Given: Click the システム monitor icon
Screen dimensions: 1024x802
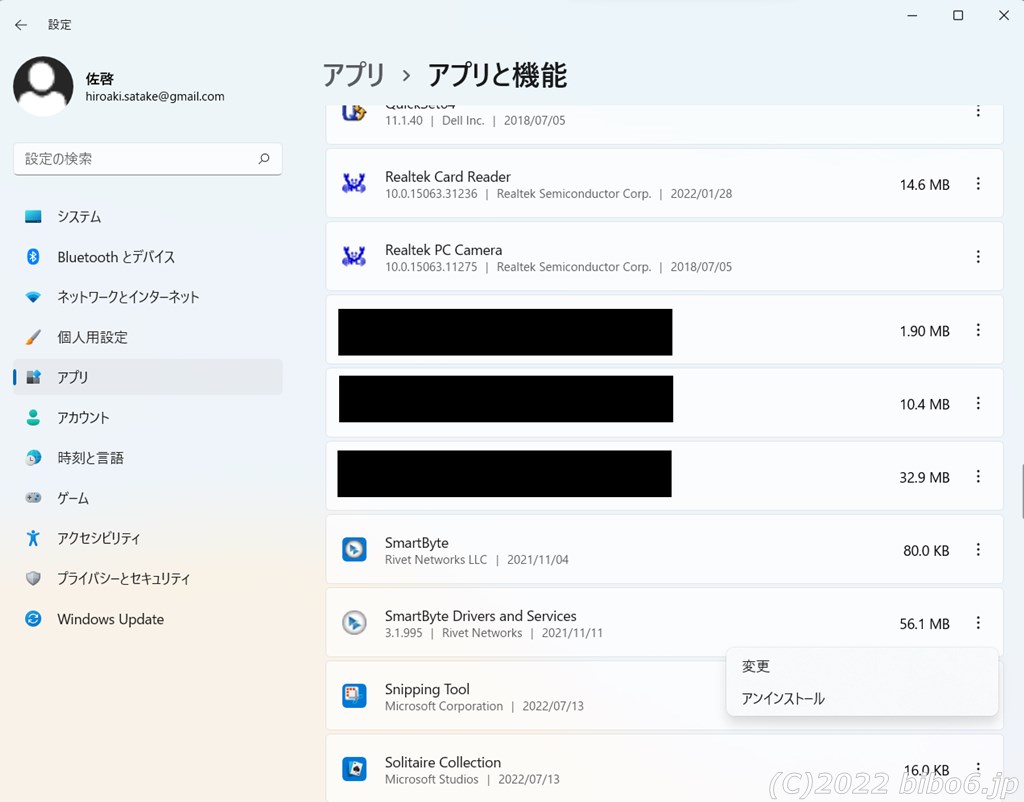Looking at the screenshot, I should pyautogui.click(x=33, y=216).
